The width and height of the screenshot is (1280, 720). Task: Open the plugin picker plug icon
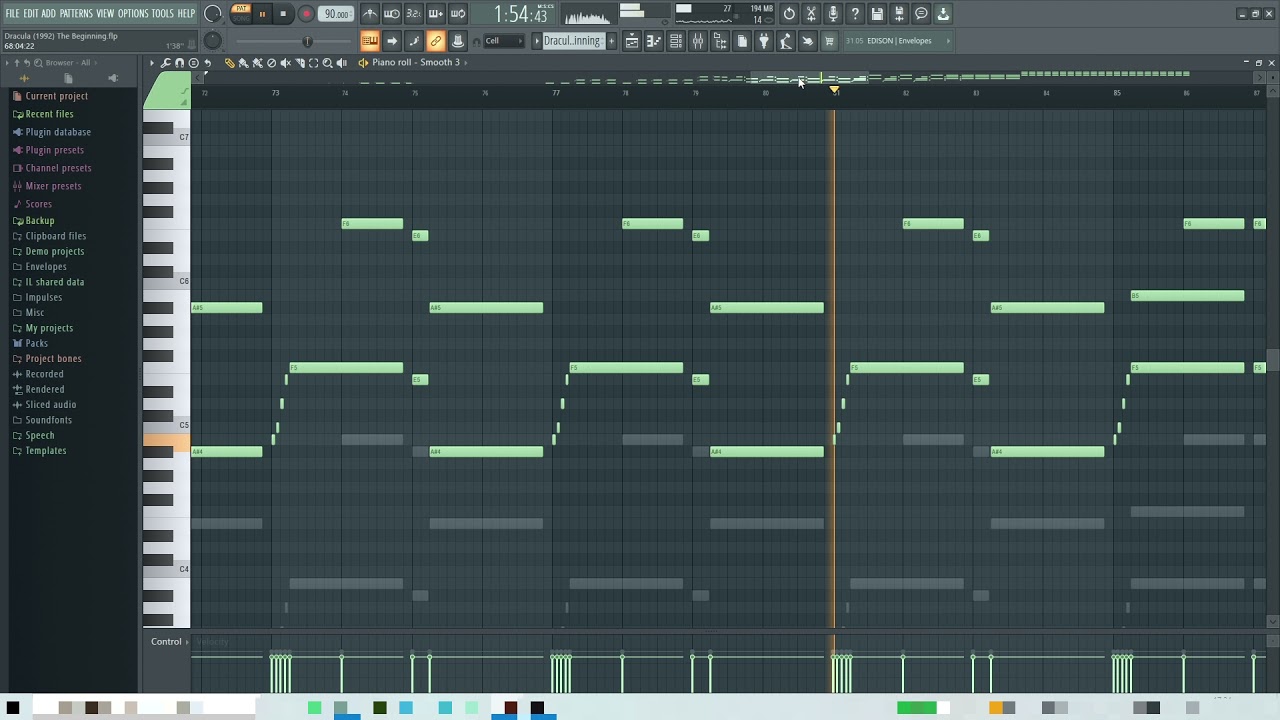click(x=764, y=41)
